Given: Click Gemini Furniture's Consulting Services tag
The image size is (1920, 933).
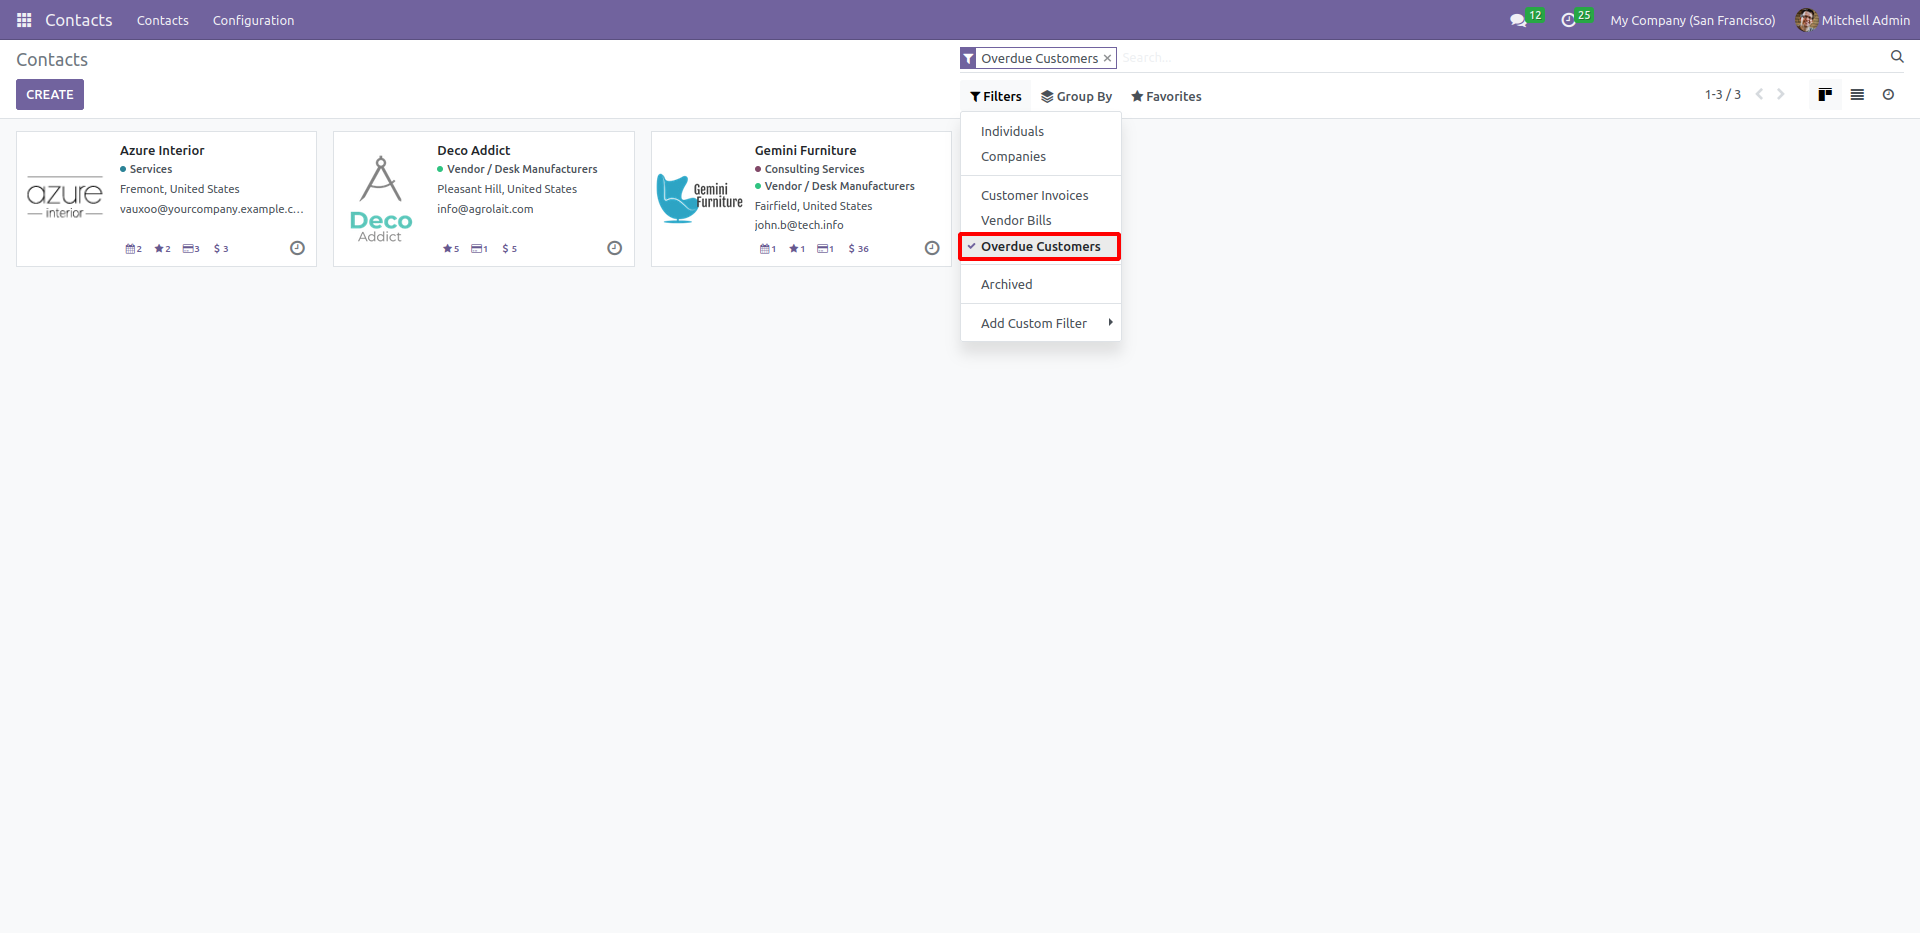Looking at the screenshot, I should pyautogui.click(x=810, y=170).
